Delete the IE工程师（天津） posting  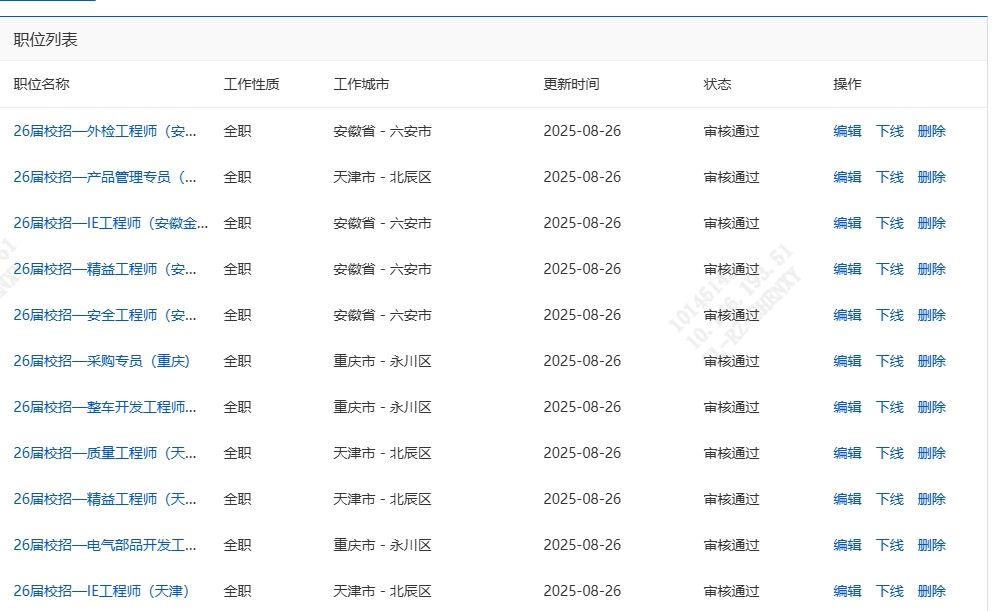pos(931,591)
